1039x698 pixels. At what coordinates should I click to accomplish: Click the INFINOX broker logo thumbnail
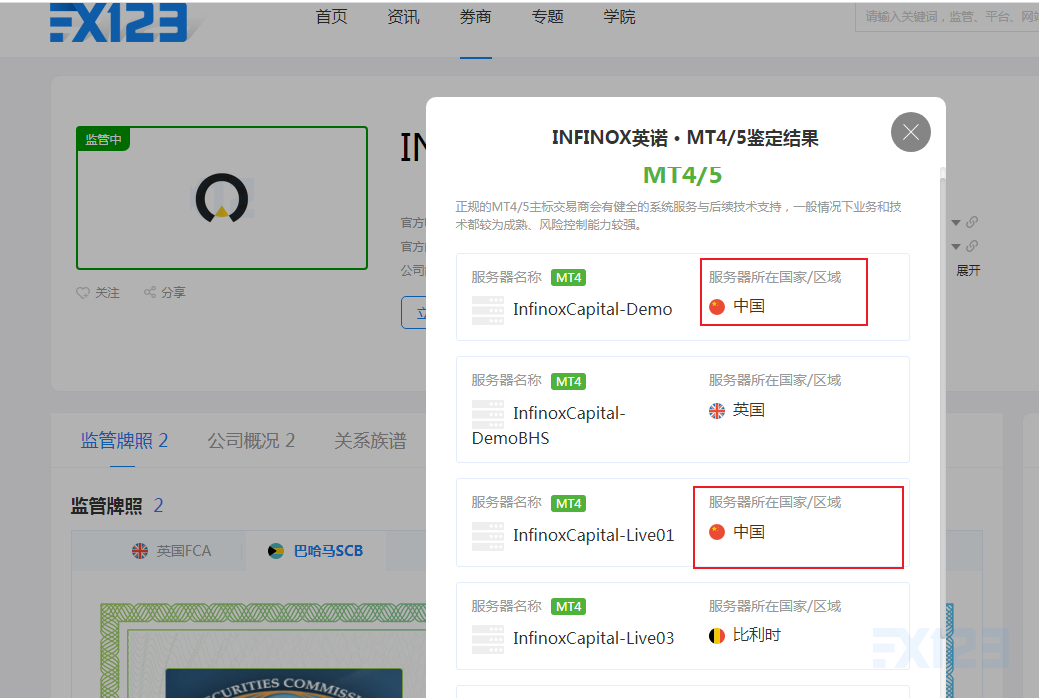pyautogui.click(x=222, y=198)
